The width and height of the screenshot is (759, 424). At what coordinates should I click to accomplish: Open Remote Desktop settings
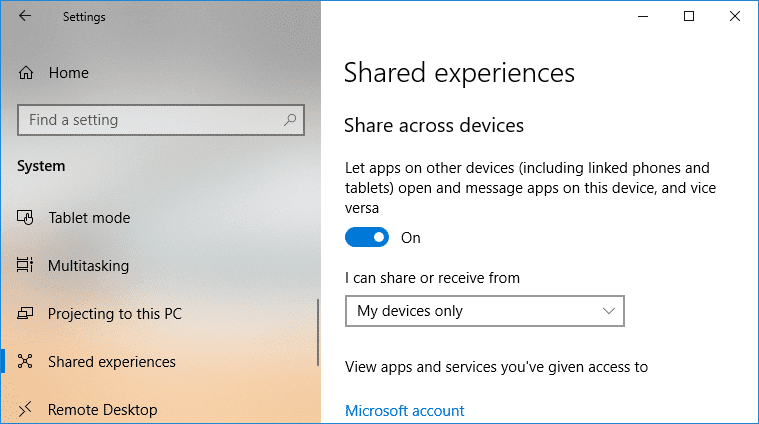pyautogui.click(x=102, y=409)
